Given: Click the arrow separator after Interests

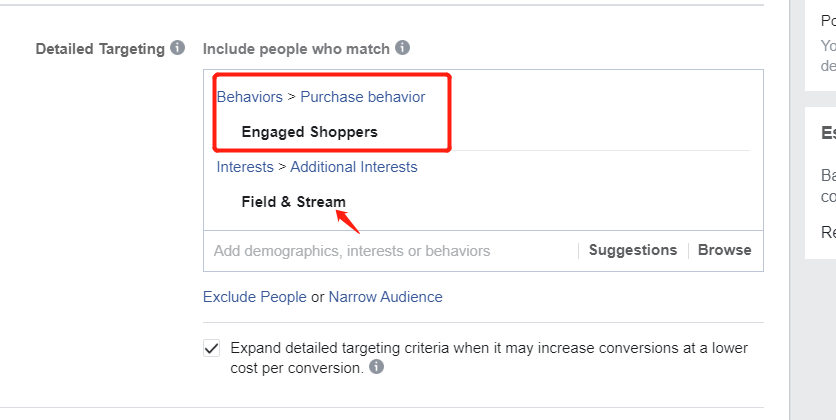Looking at the screenshot, I should coord(282,167).
